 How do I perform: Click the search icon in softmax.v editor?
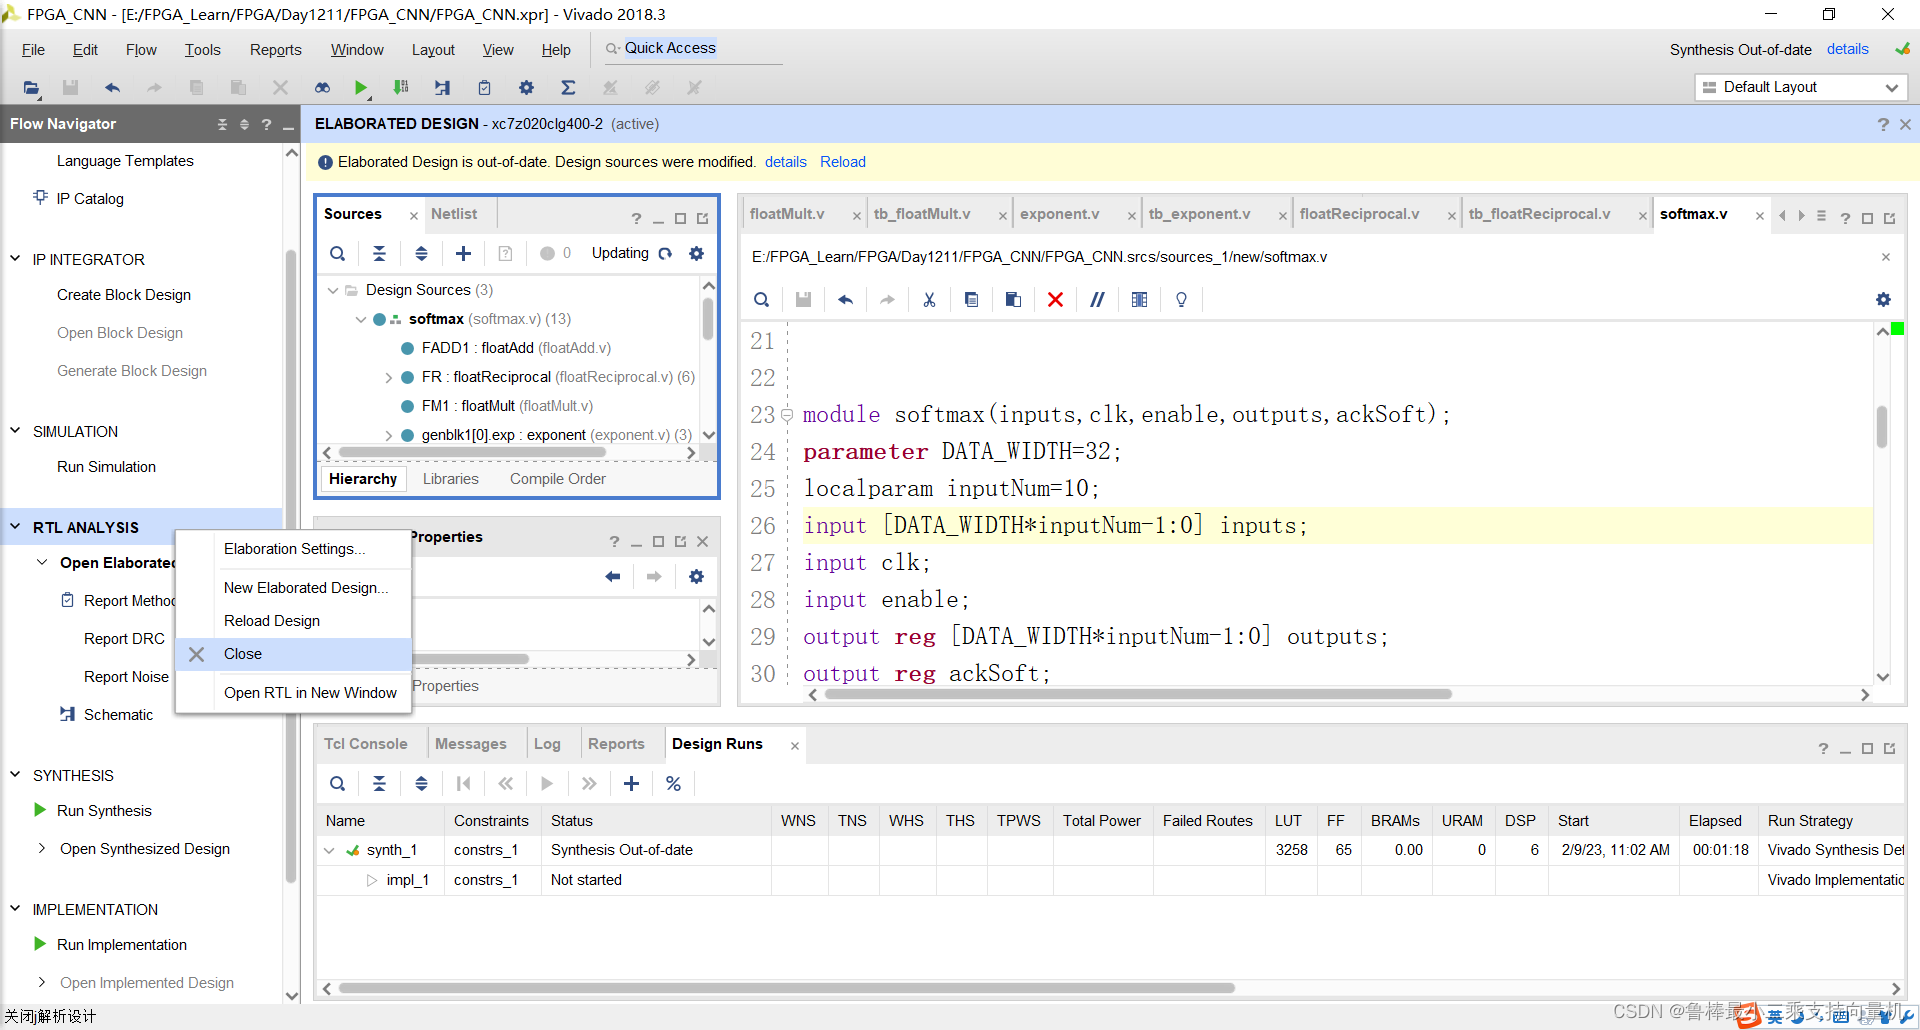pos(761,300)
